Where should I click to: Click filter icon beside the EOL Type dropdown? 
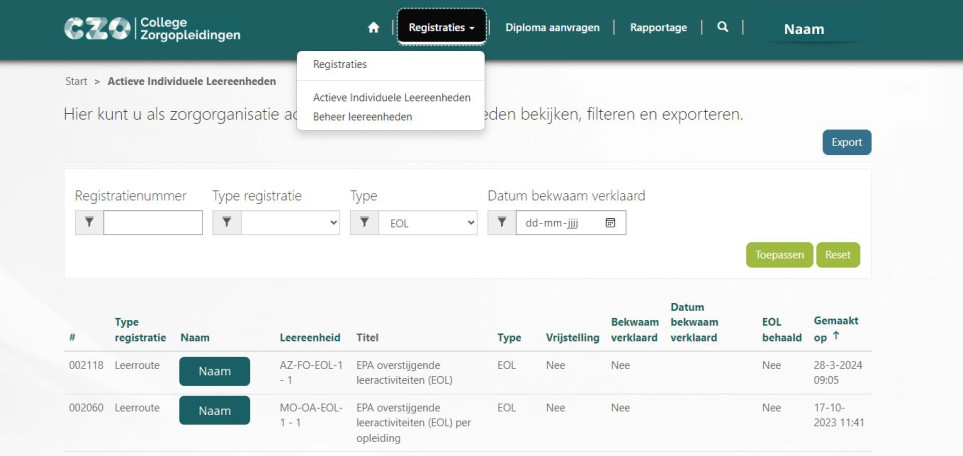click(364, 223)
